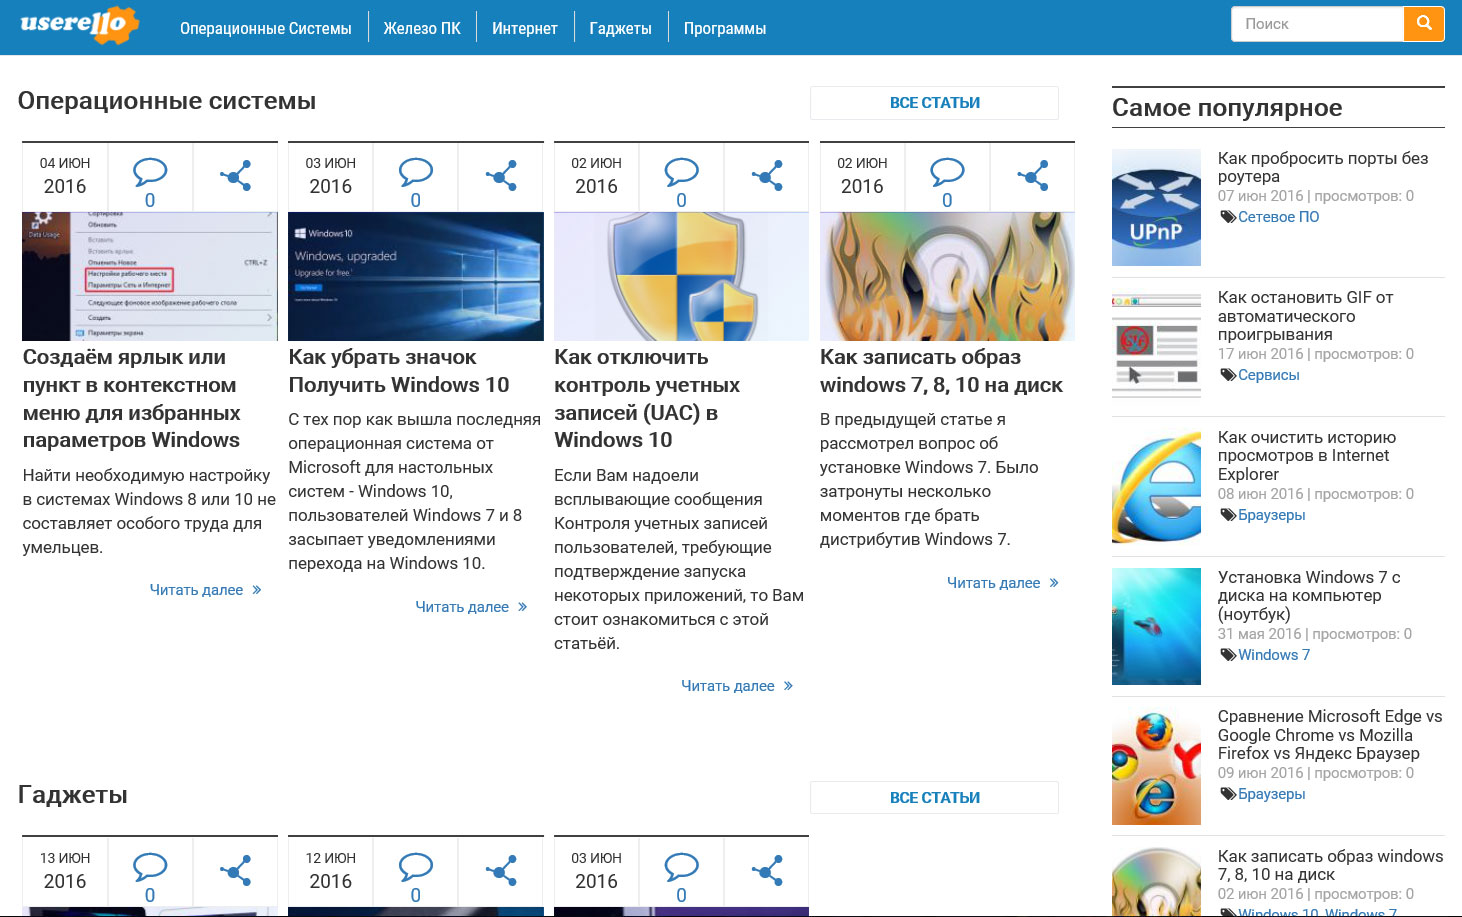Click tag icon next to Сервисы

tap(1228, 375)
